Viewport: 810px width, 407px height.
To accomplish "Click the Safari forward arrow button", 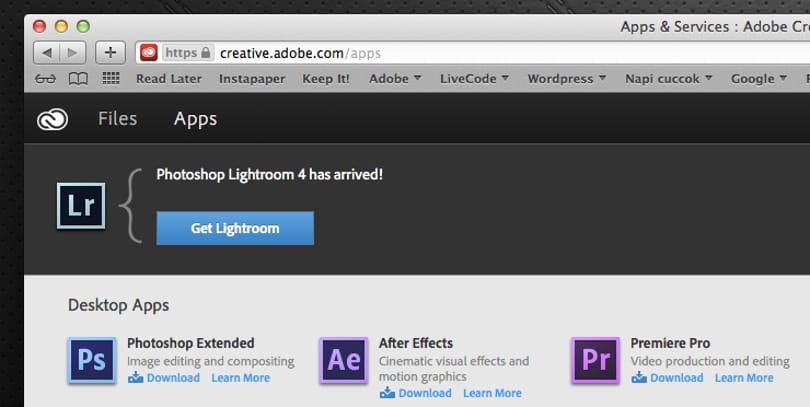I will pos(73,53).
